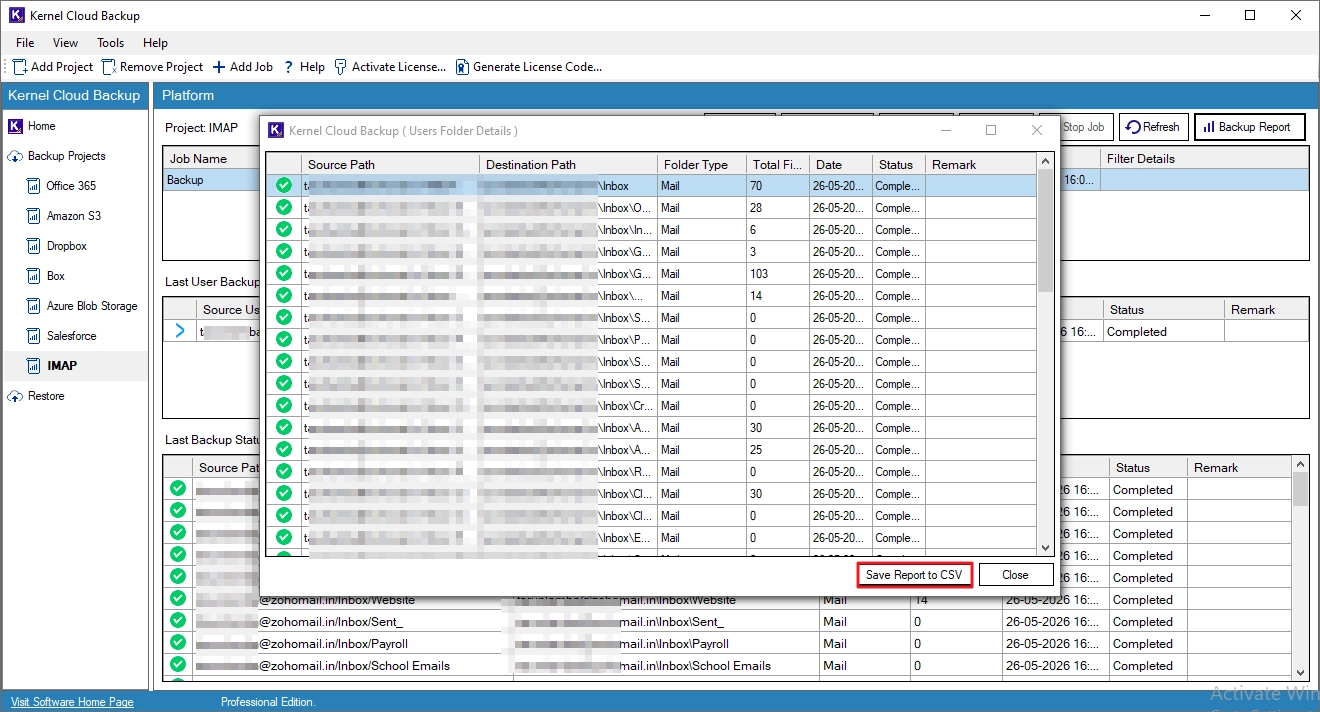Click the Generate License Code toolbar icon
This screenshot has height=712, width=1320.
pos(462,67)
